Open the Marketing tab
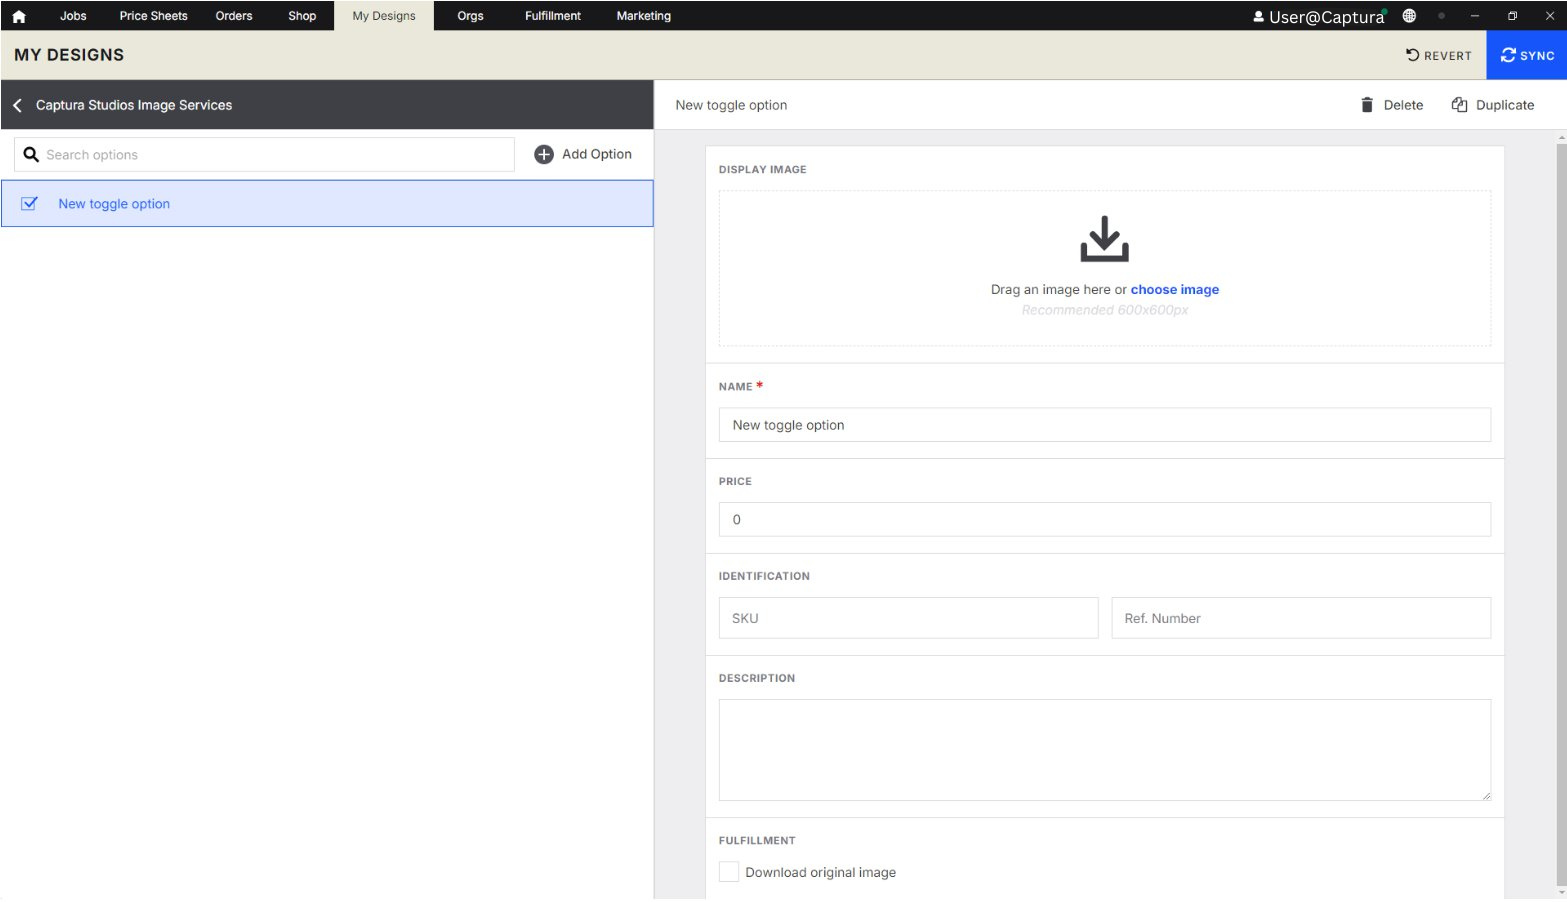 (644, 16)
